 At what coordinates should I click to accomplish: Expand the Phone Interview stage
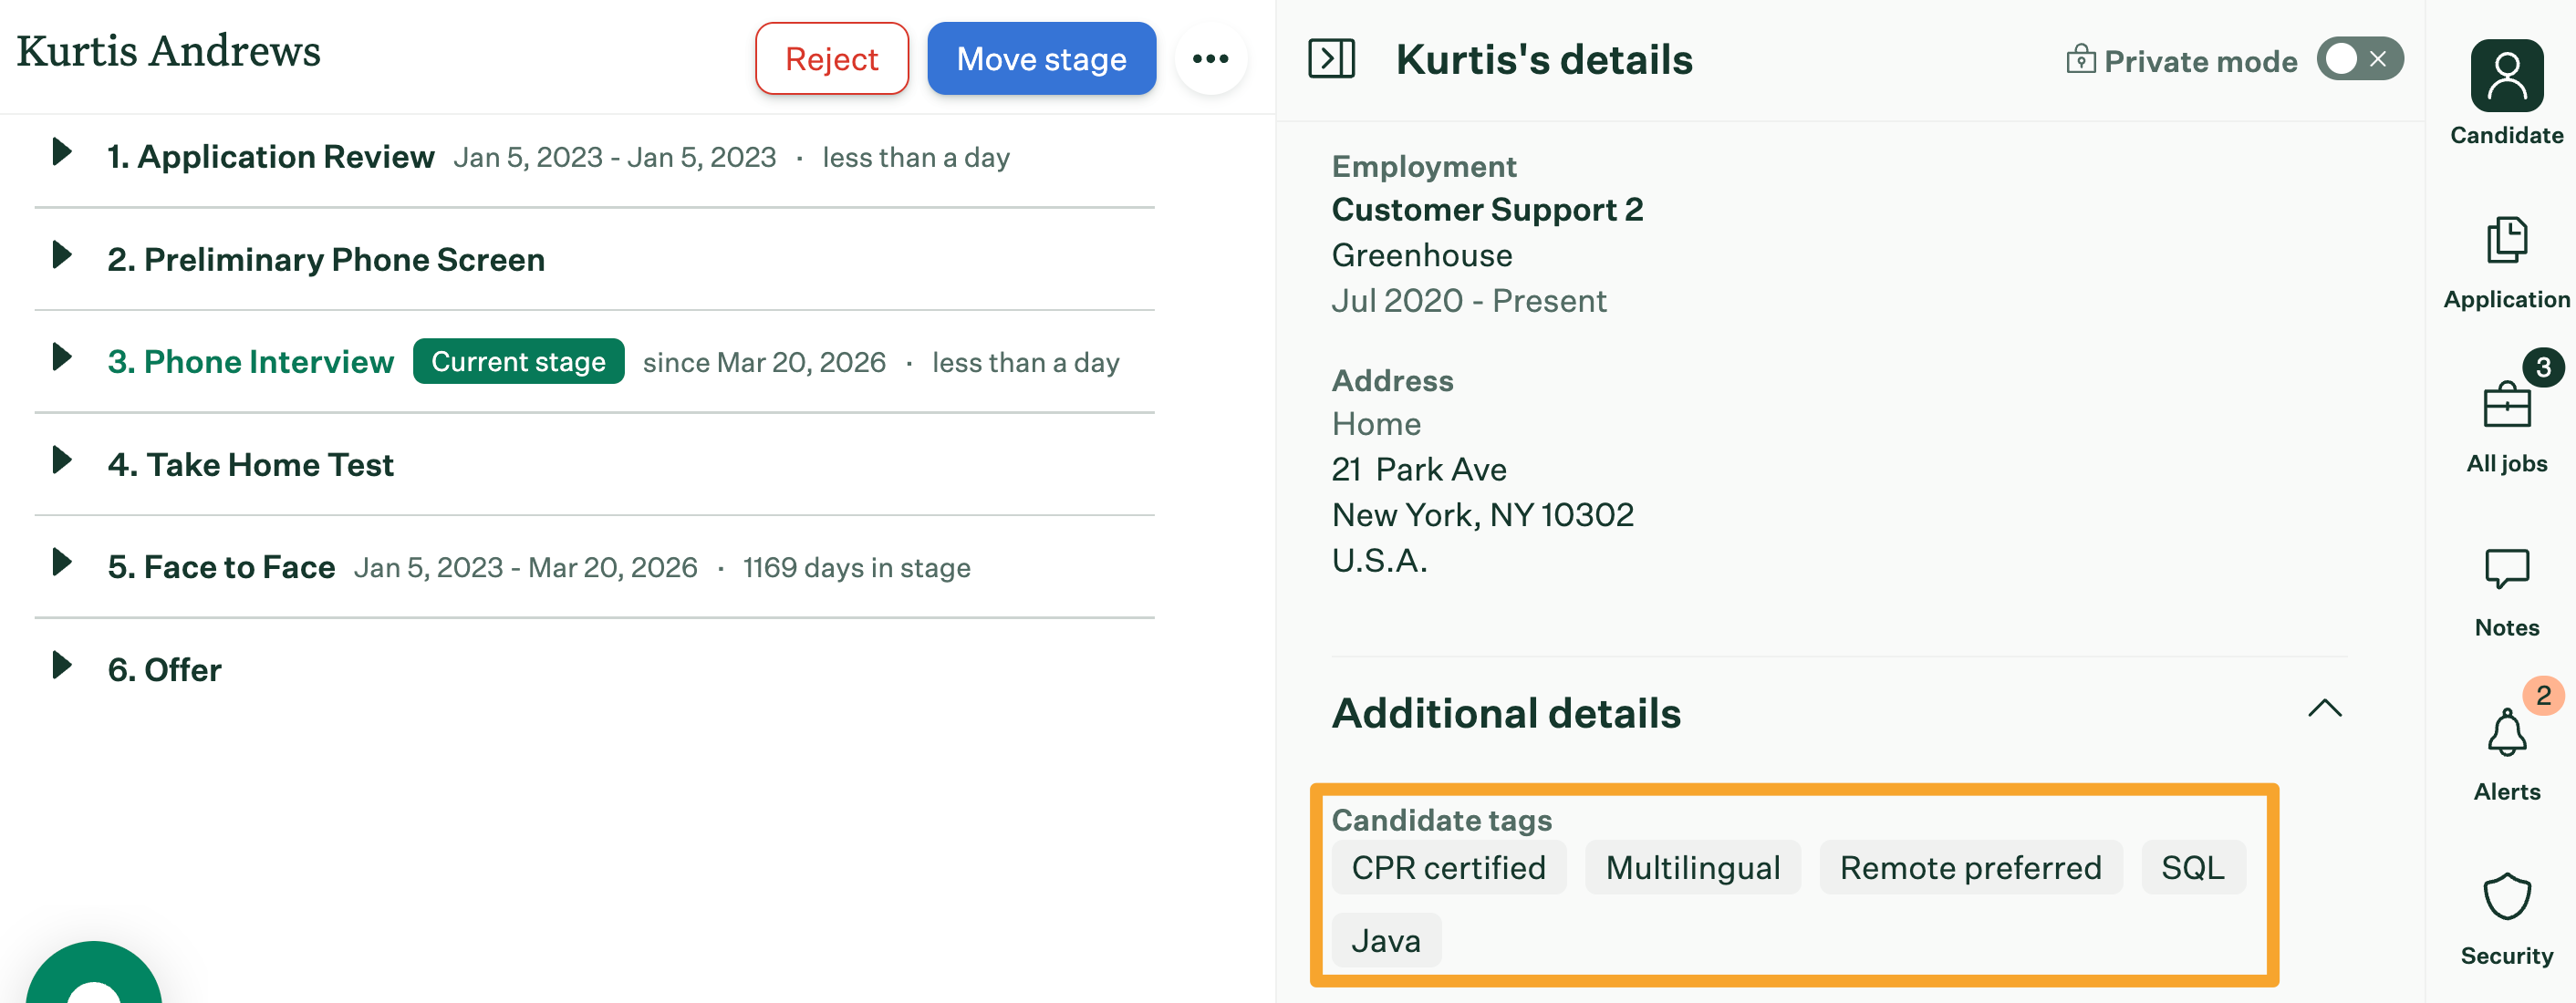pyautogui.click(x=62, y=358)
